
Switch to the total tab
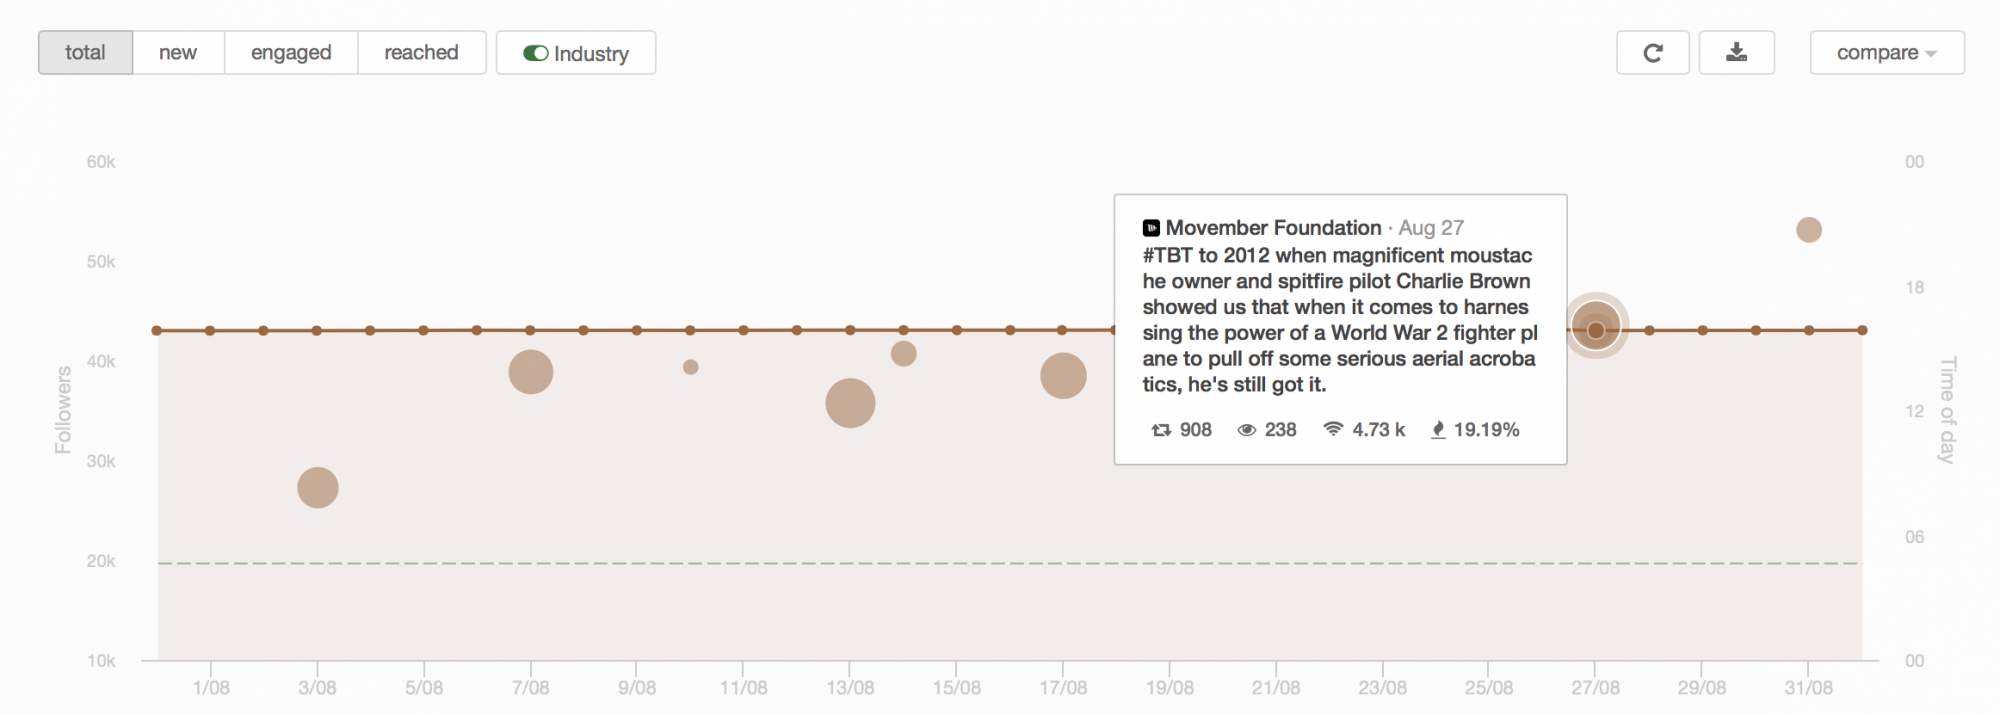[x=85, y=53]
